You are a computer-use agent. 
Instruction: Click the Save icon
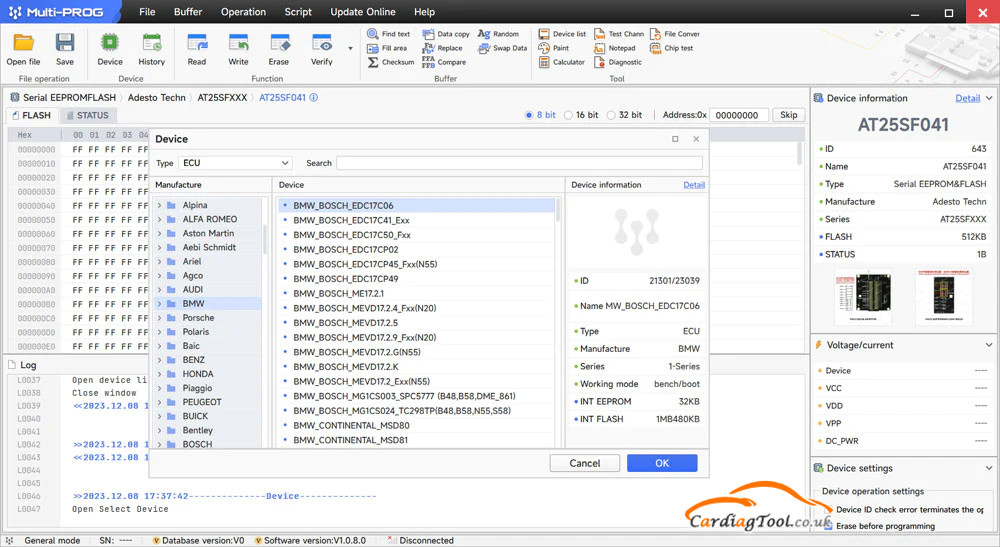click(x=64, y=43)
